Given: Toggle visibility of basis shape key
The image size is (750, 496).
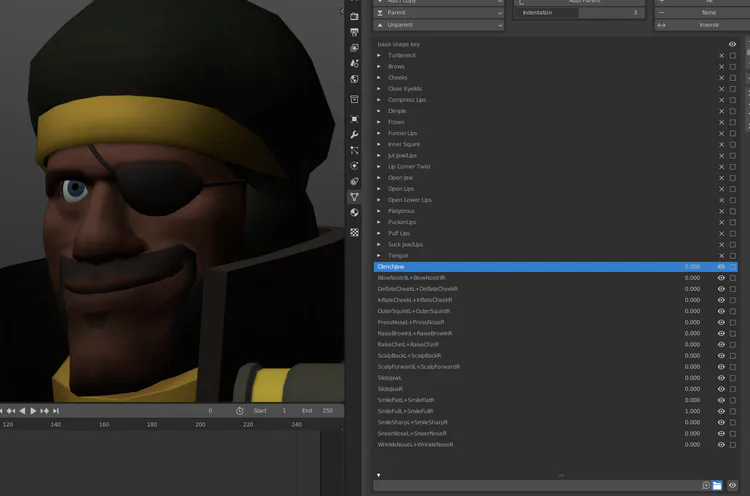Looking at the screenshot, I should pyautogui.click(x=732, y=44).
